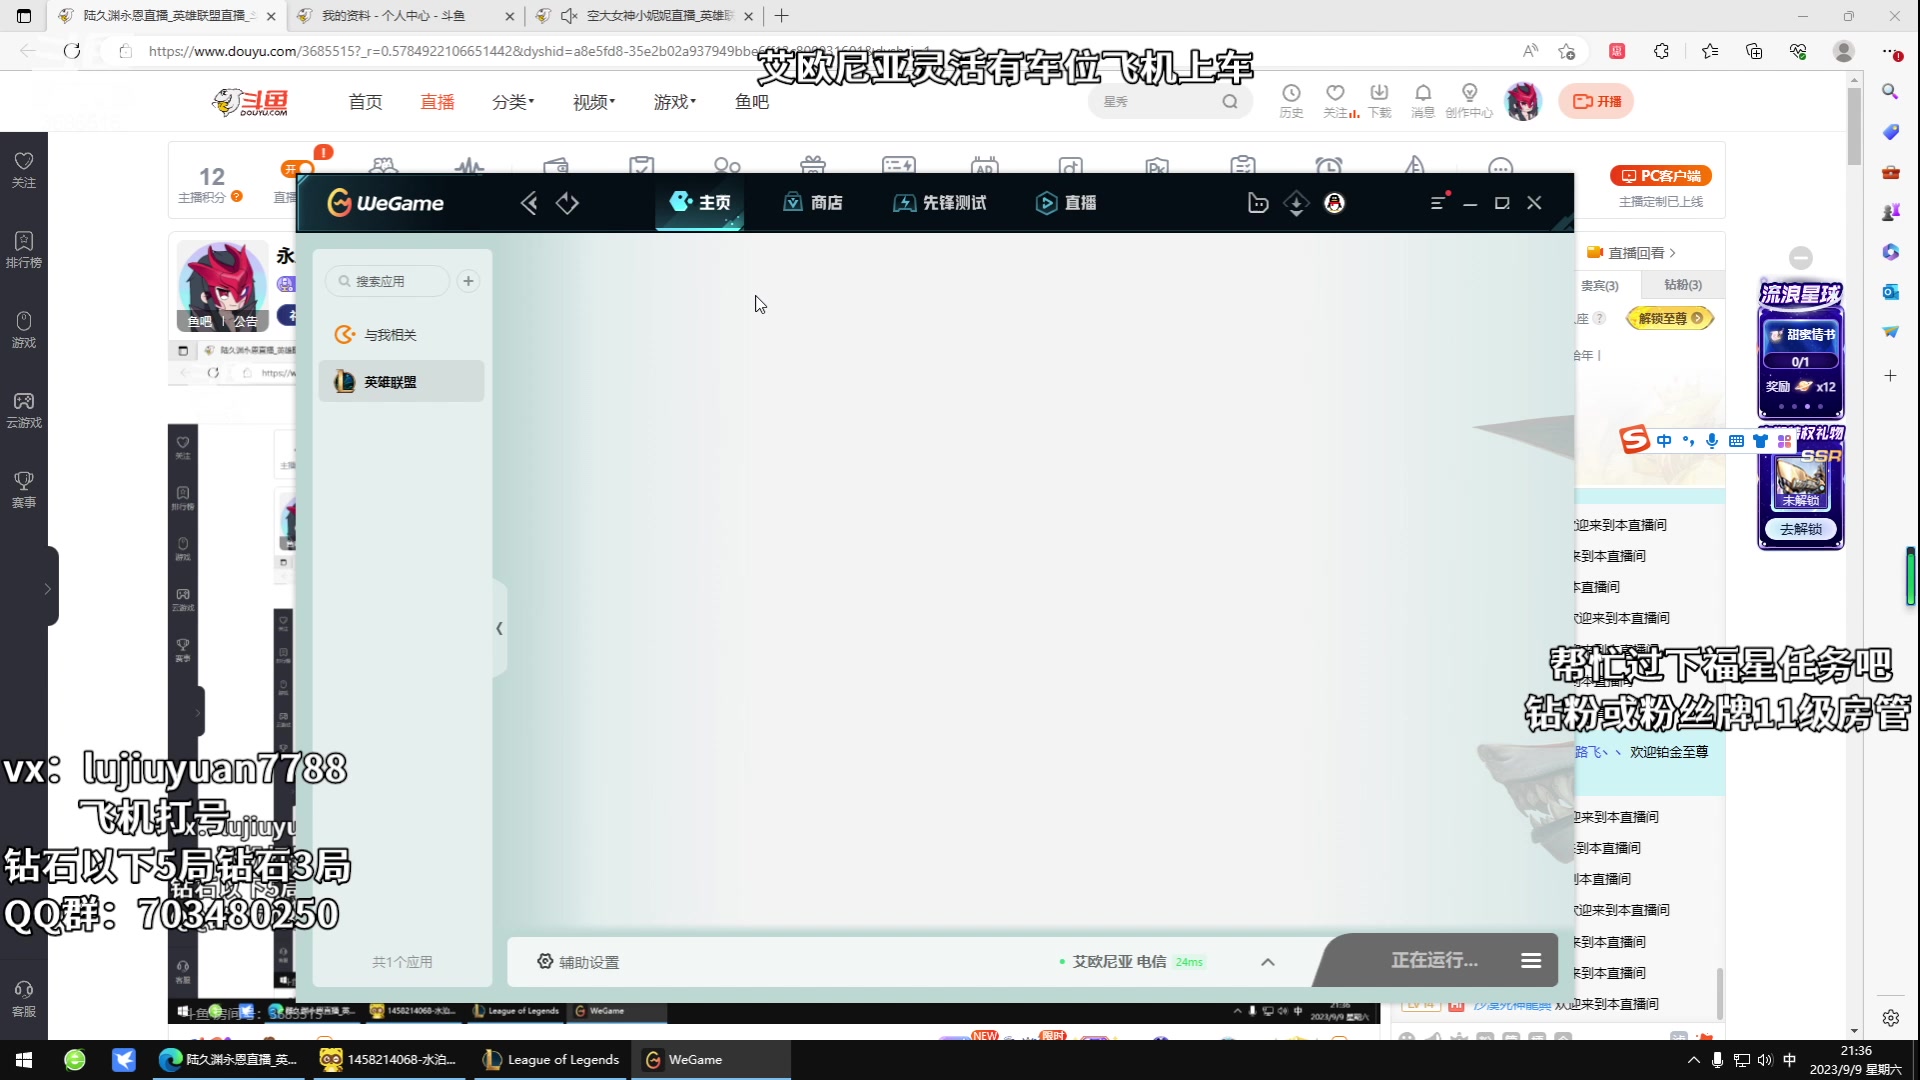Open 赛事 in Douyu left sidebar
Image resolution: width=1920 pixels, height=1080 pixels.
click(x=24, y=490)
